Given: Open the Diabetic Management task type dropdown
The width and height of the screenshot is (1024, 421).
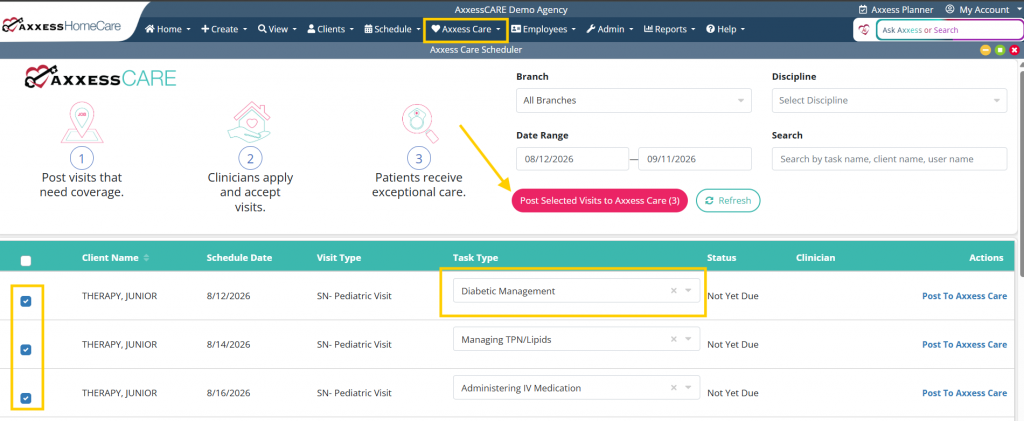Looking at the screenshot, I should coord(576,291).
